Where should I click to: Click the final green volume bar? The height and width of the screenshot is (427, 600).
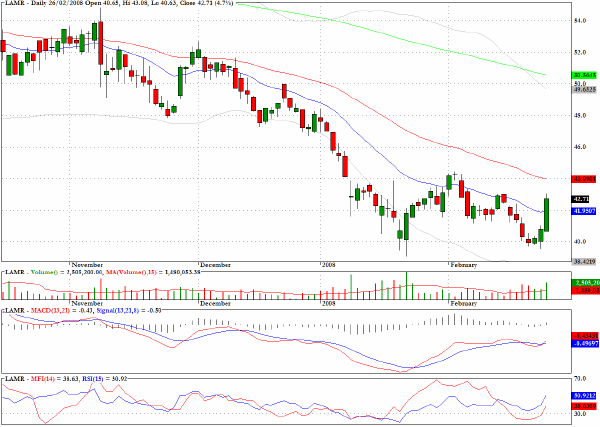click(x=547, y=291)
